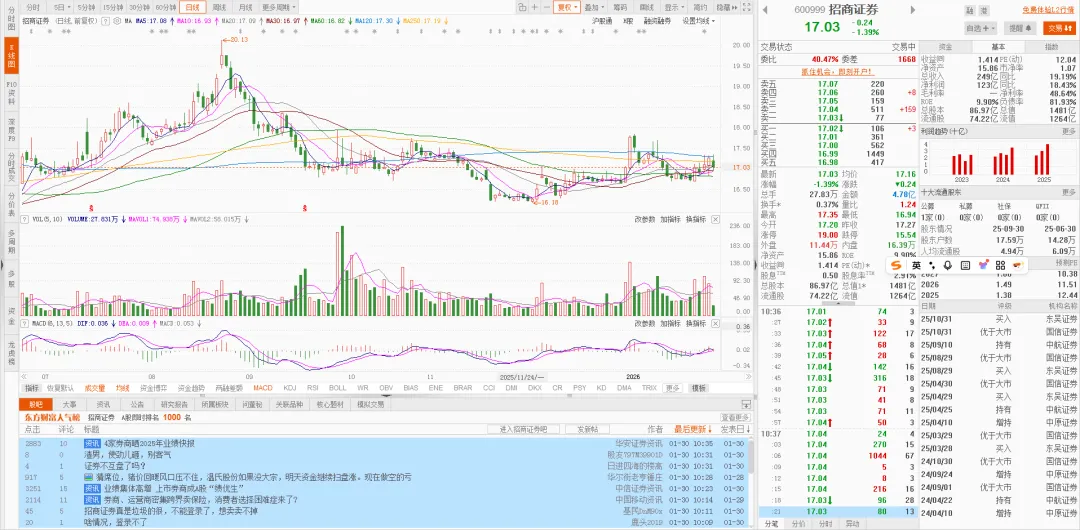Open the 复权 adjustment dropdown
The width and height of the screenshot is (1080, 530).
point(568,7)
